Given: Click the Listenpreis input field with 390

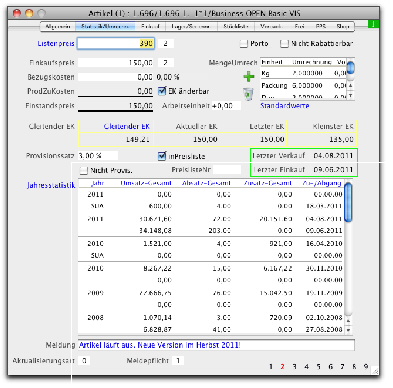Looking at the screenshot, I should click(x=116, y=44).
